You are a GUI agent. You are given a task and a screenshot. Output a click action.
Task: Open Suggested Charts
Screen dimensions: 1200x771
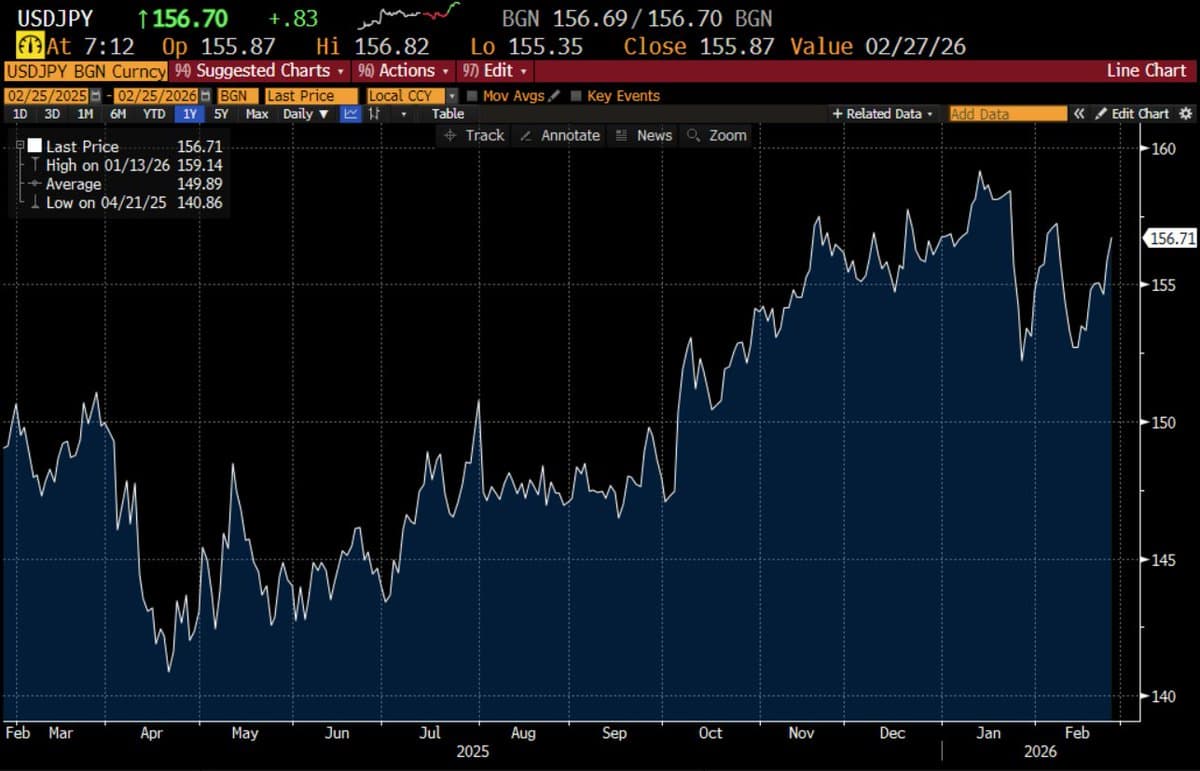[258, 71]
